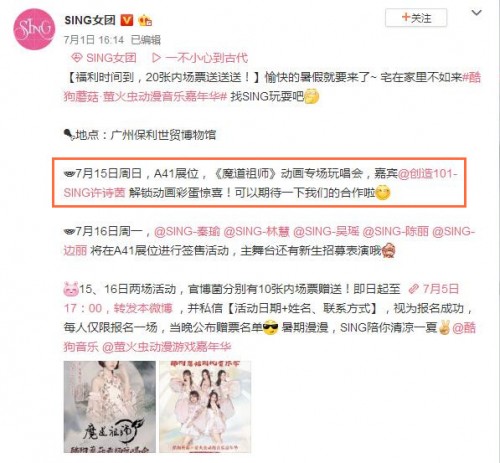This screenshot has width=500, height=463.
Task: Play the 一不小心到古代 video link
Action: [200, 58]
